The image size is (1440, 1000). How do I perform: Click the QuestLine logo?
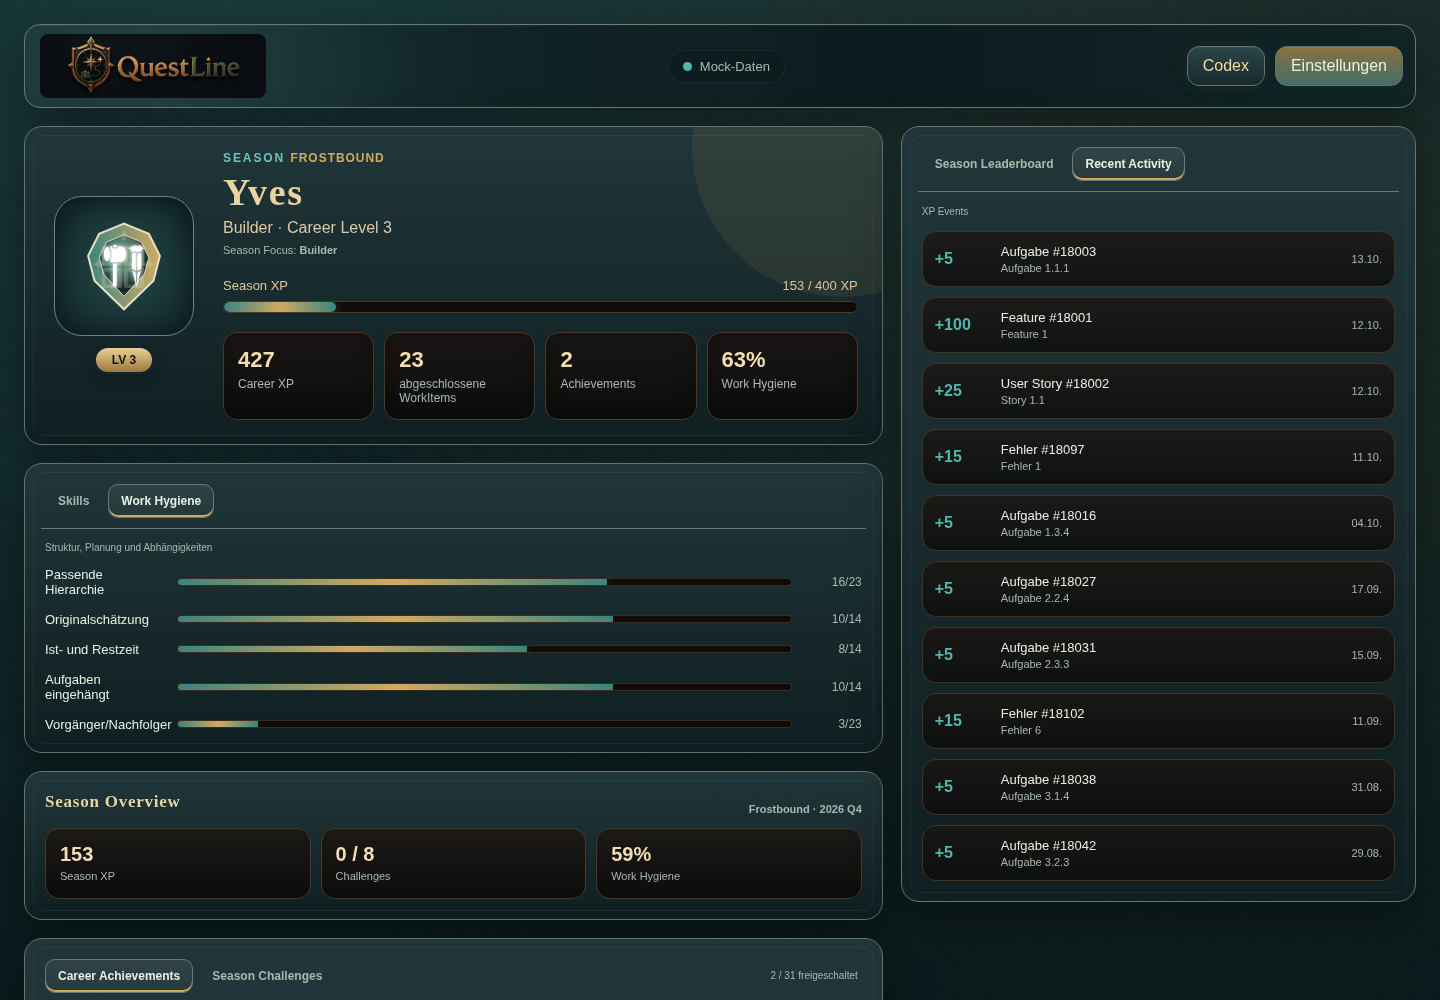tap(153, 66)
